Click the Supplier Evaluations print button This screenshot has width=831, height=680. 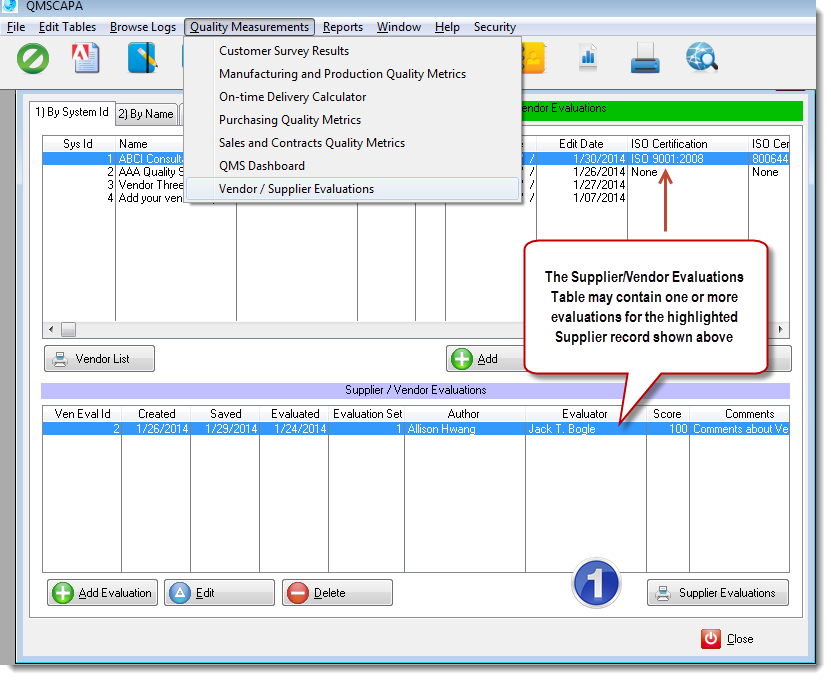[x=717, y=593]
